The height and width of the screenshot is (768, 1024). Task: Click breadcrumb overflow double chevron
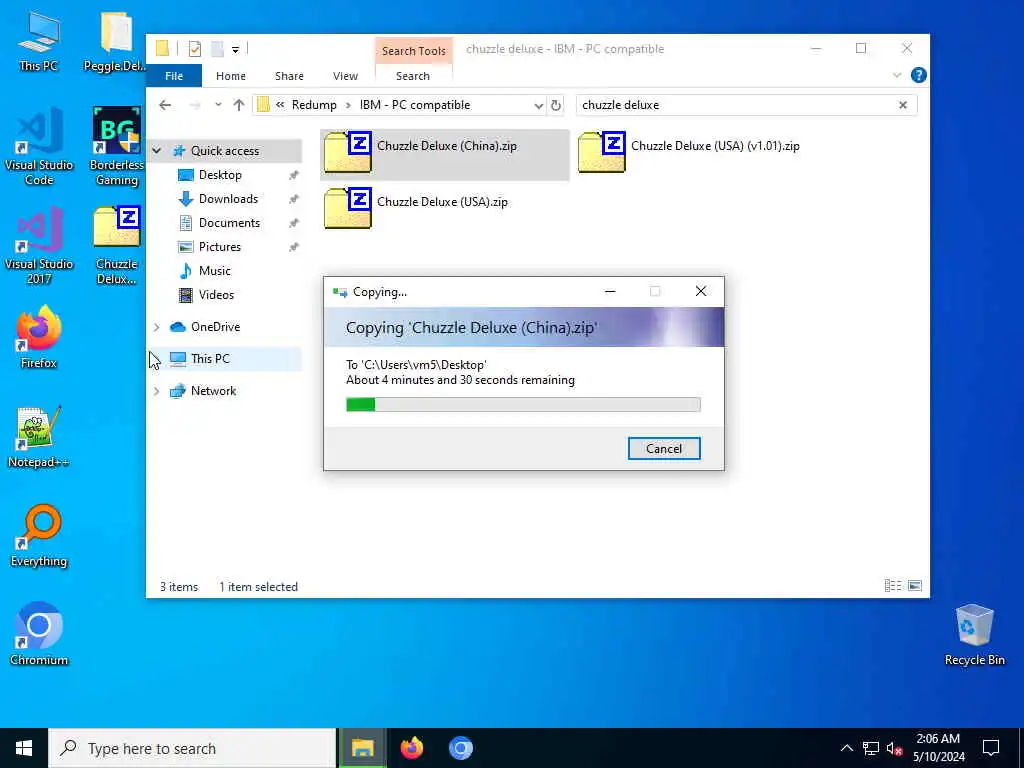280,105
